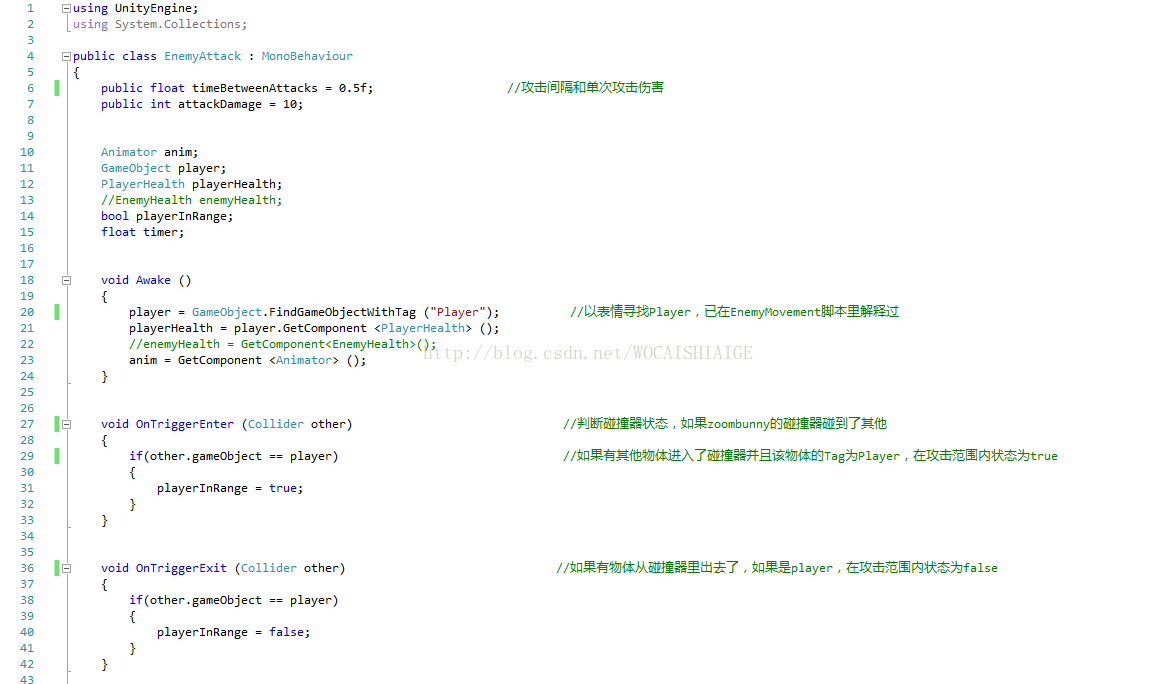Click 'float timer;' declaration
Viewport: 1156px width, 684px height.
[143, 232]
